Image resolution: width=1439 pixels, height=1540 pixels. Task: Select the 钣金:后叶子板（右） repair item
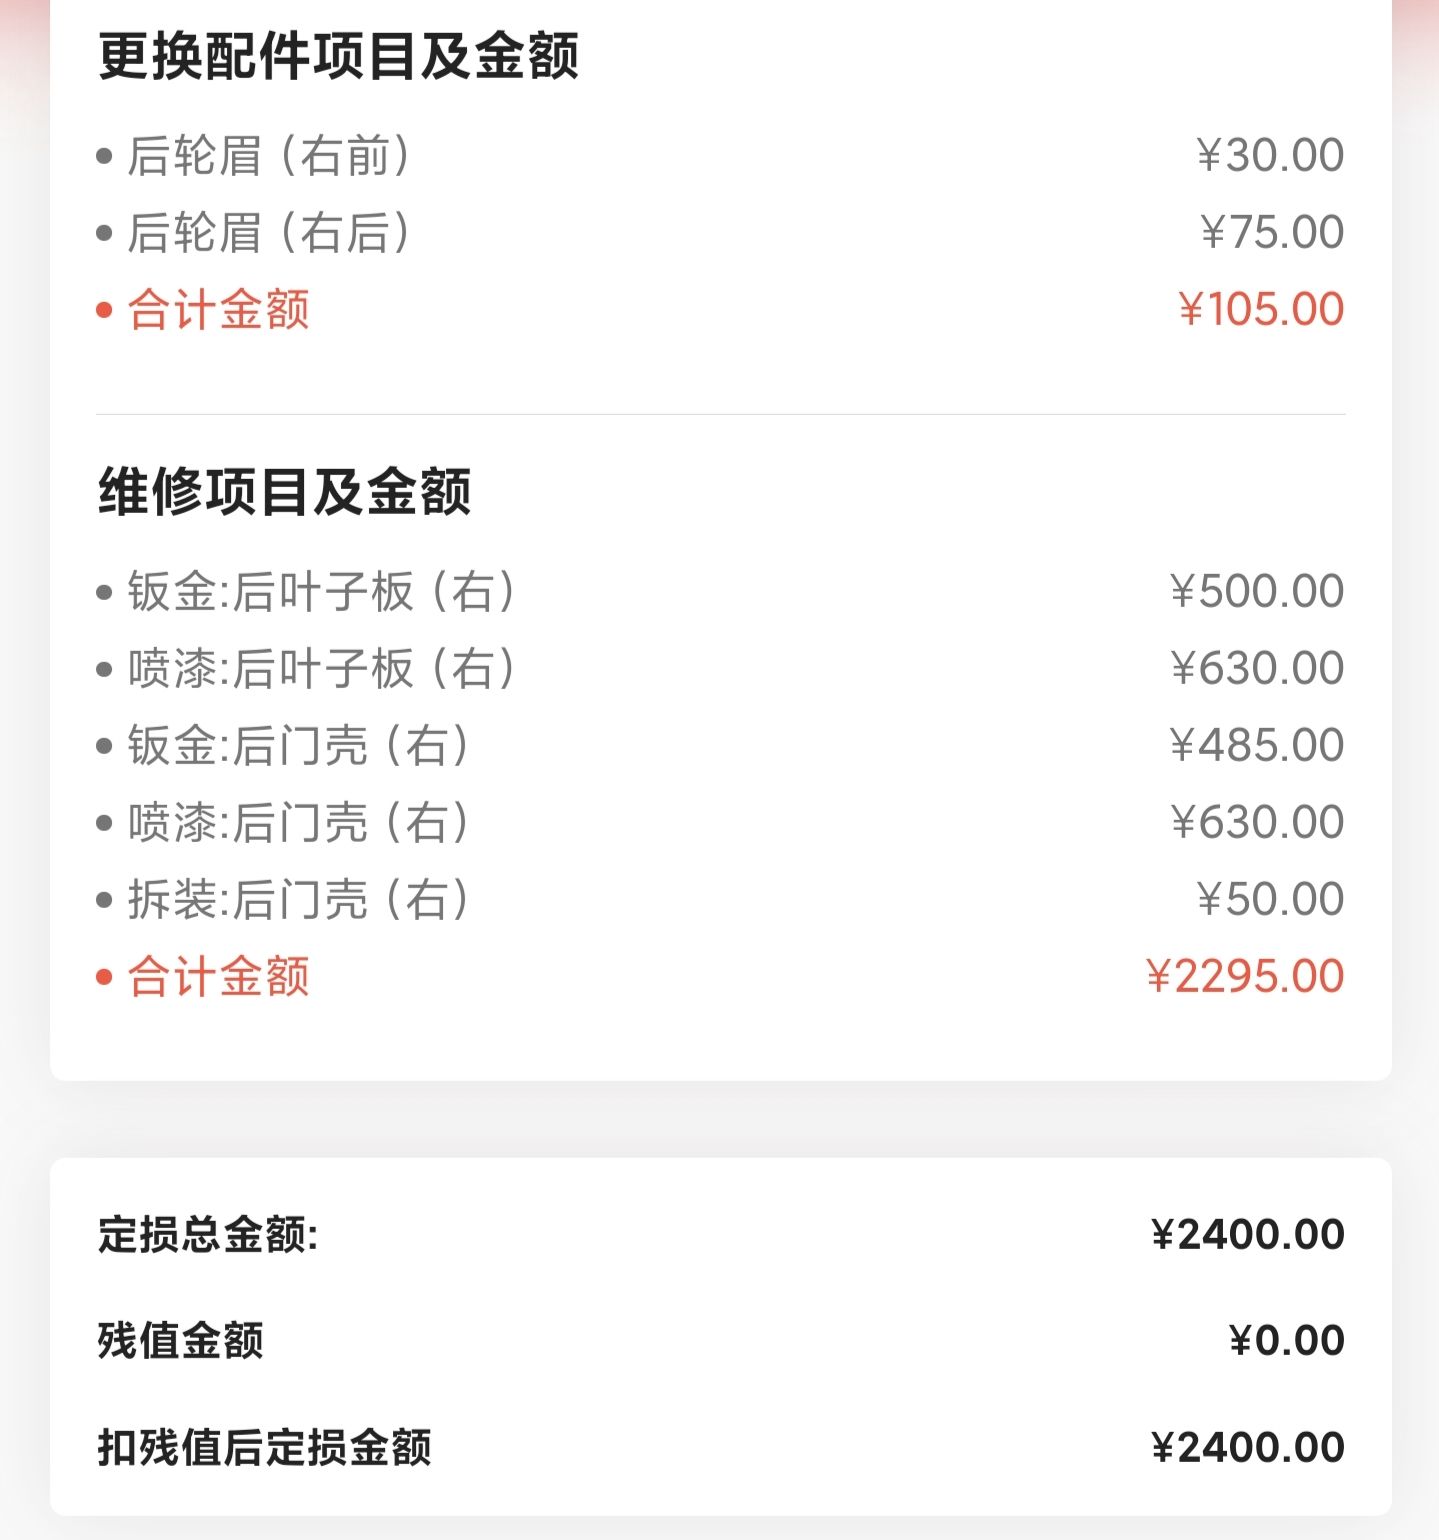click(x=321, y=592)
